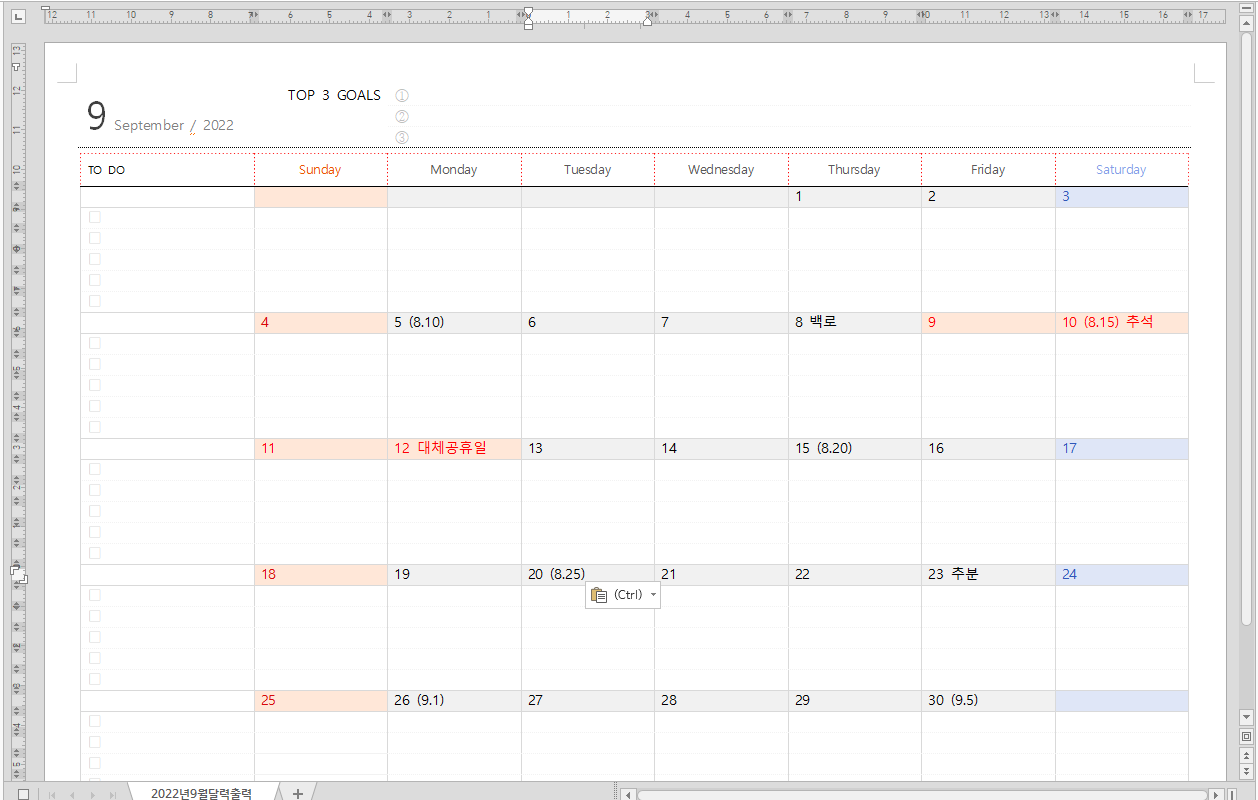Screen dimensions: 1258x800
Task: Click the '30 (9.5)' date cell
Action: [988, 701]
